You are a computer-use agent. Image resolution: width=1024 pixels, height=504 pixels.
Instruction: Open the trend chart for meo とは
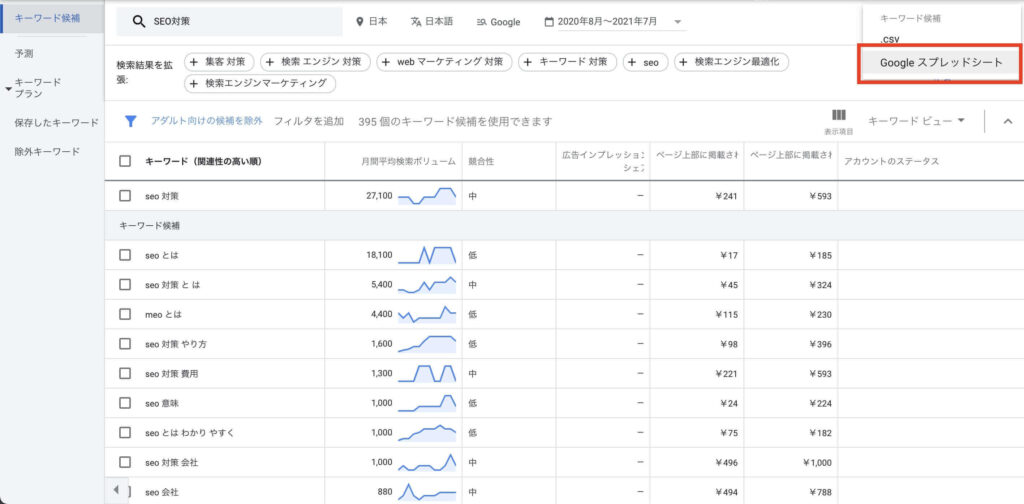pos(427,315)
